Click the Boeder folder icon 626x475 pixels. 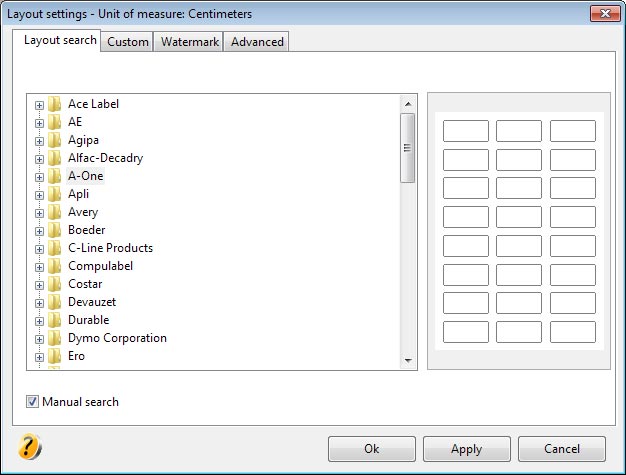click(x=55, y=230)
